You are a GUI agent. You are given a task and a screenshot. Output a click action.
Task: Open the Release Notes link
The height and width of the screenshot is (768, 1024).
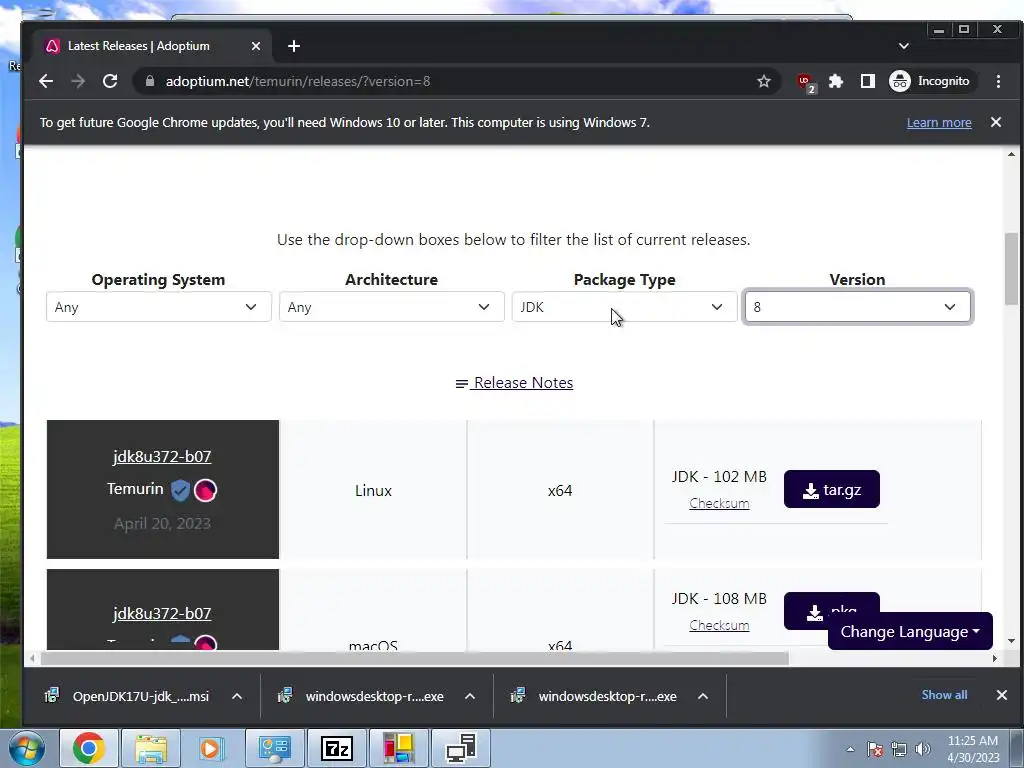pos(515,383)
